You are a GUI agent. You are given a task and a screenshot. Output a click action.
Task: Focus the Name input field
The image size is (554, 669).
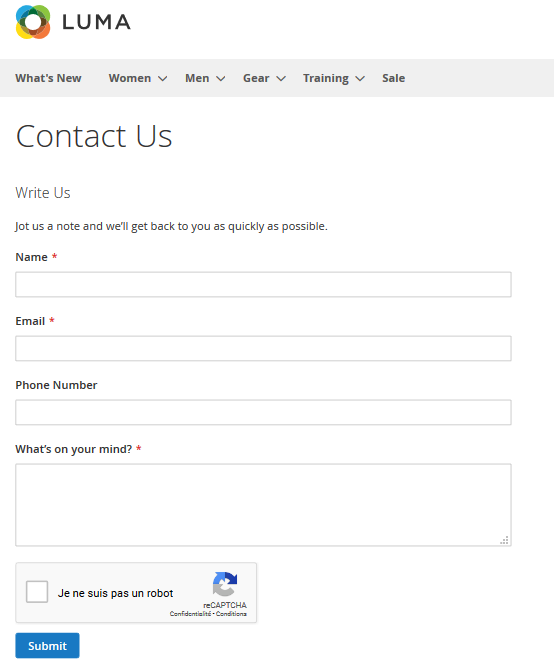pyautogui.click(x=263, y=284)
